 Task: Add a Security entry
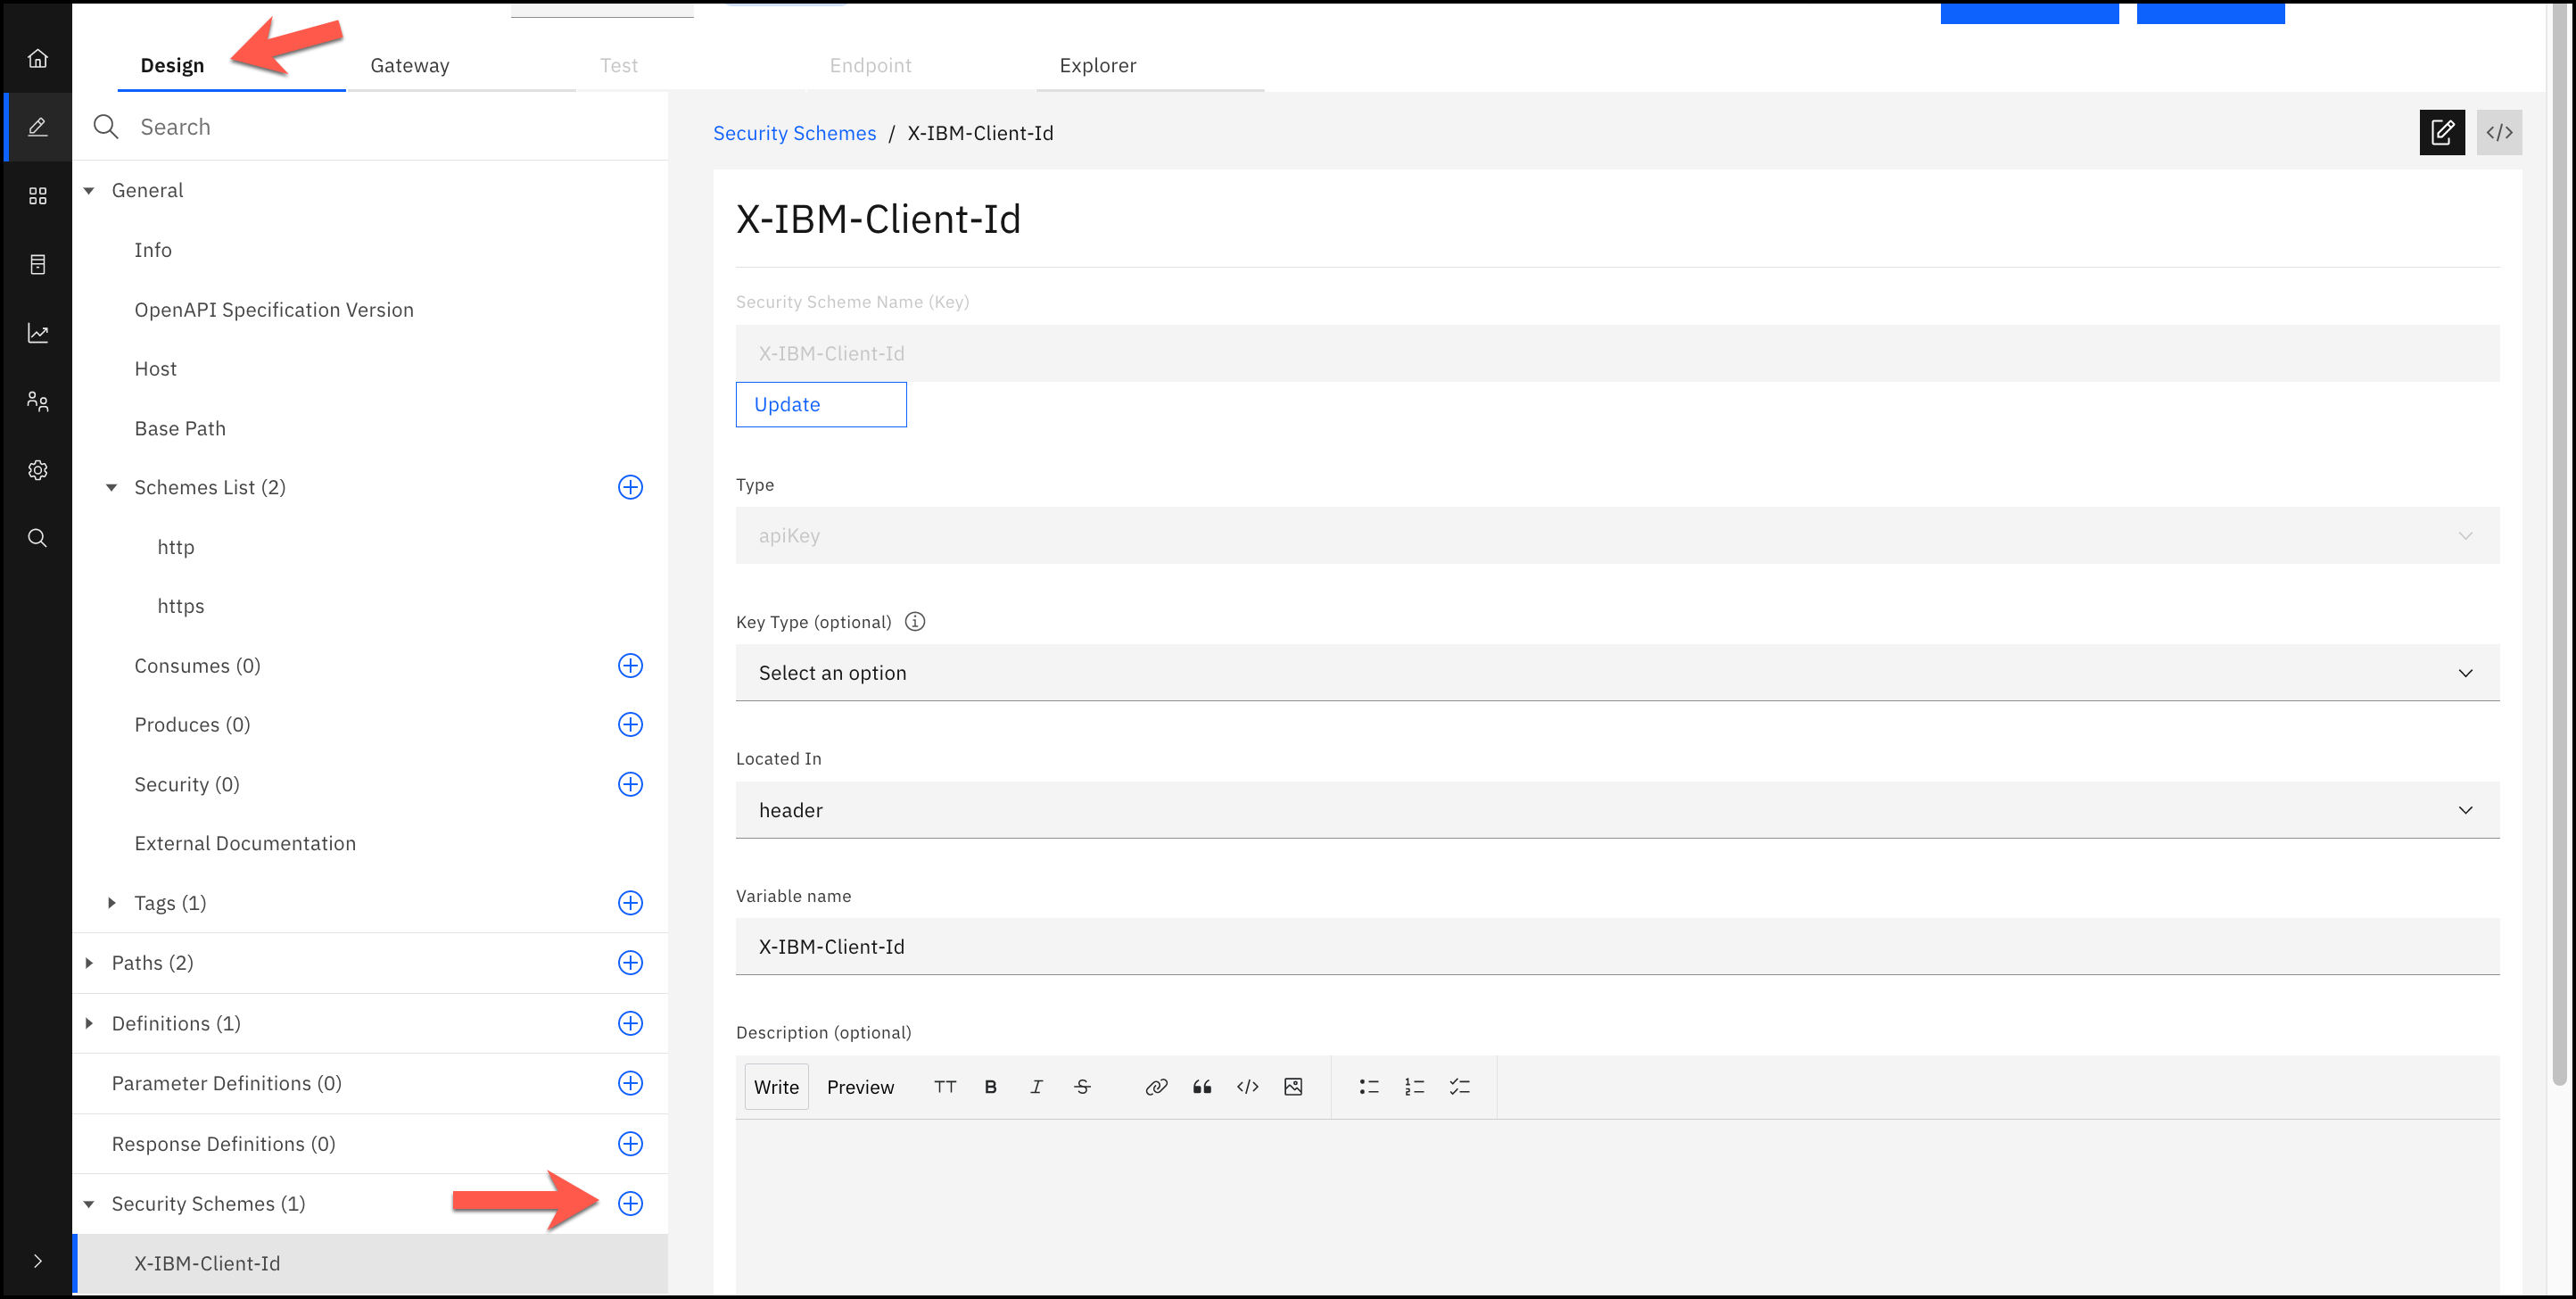coord(630,784)
